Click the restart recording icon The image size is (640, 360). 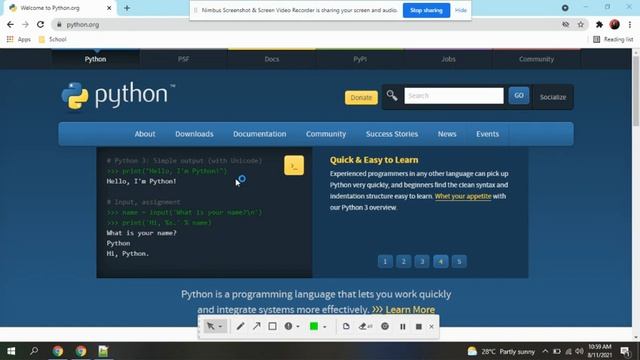click(x=384, y=326)
